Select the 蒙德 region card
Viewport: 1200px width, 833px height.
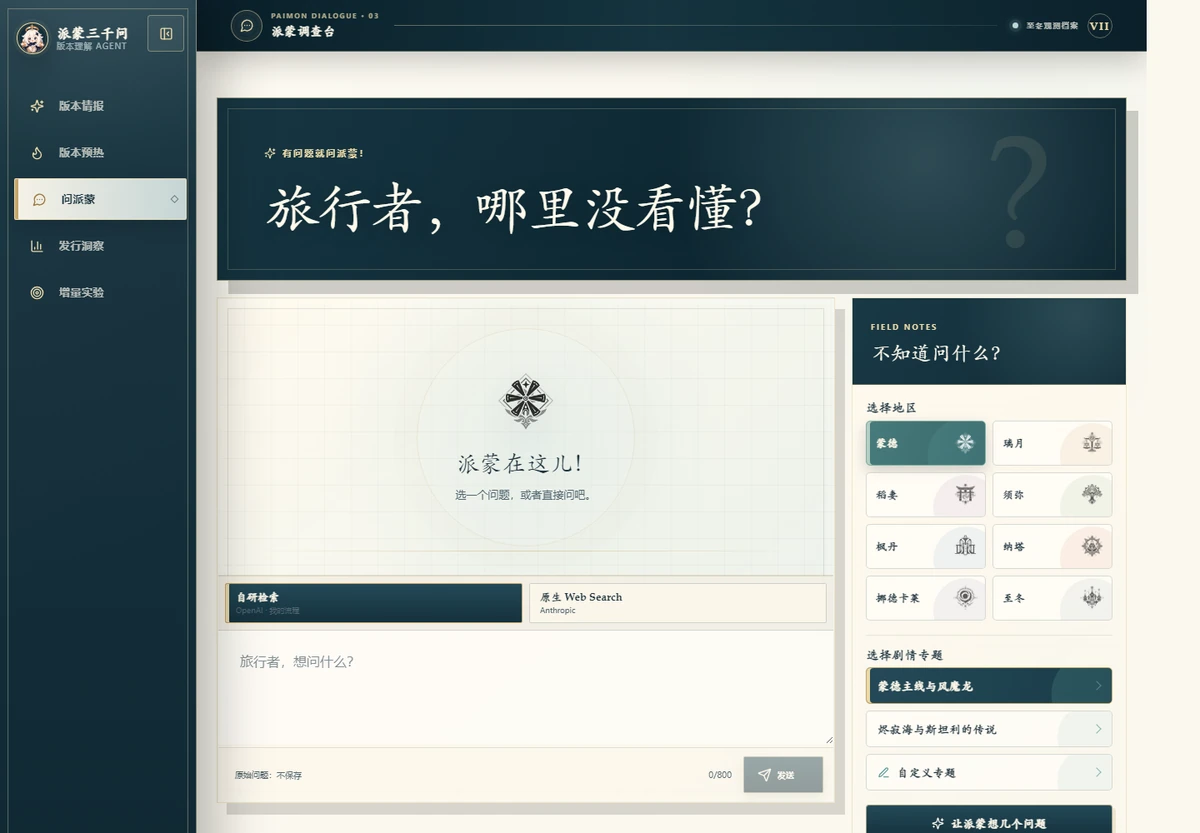[x=926, y=443]
